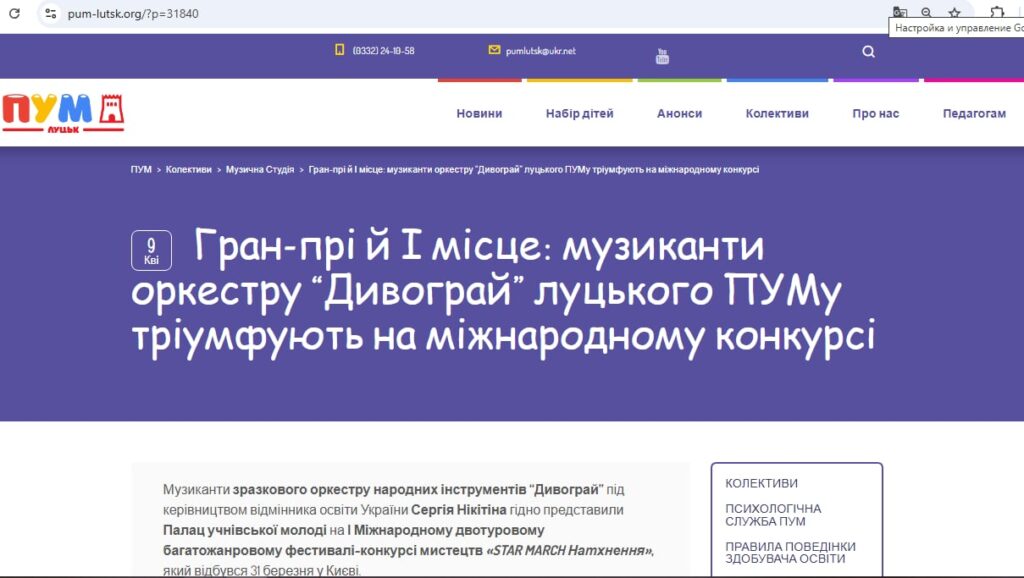This screenshot has width=1024, height=578.
Task: Open the YouTube channel icon
Action: pos(662,55)
